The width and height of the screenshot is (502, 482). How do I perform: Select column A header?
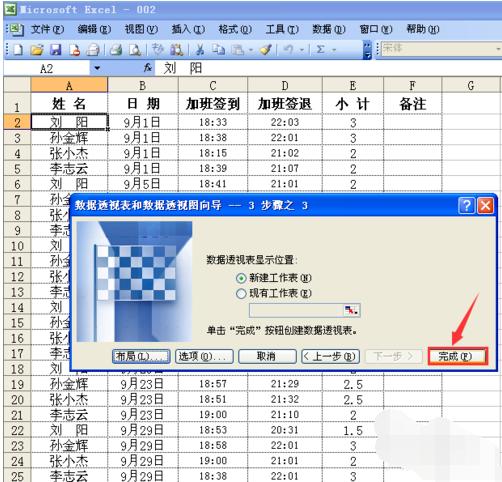coord(69,85)
